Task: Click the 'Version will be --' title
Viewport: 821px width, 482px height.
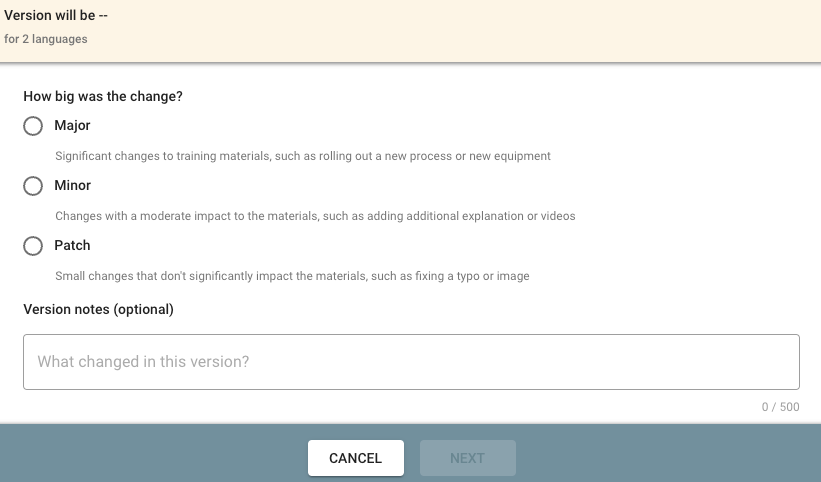Action: [x=56, y=15]
